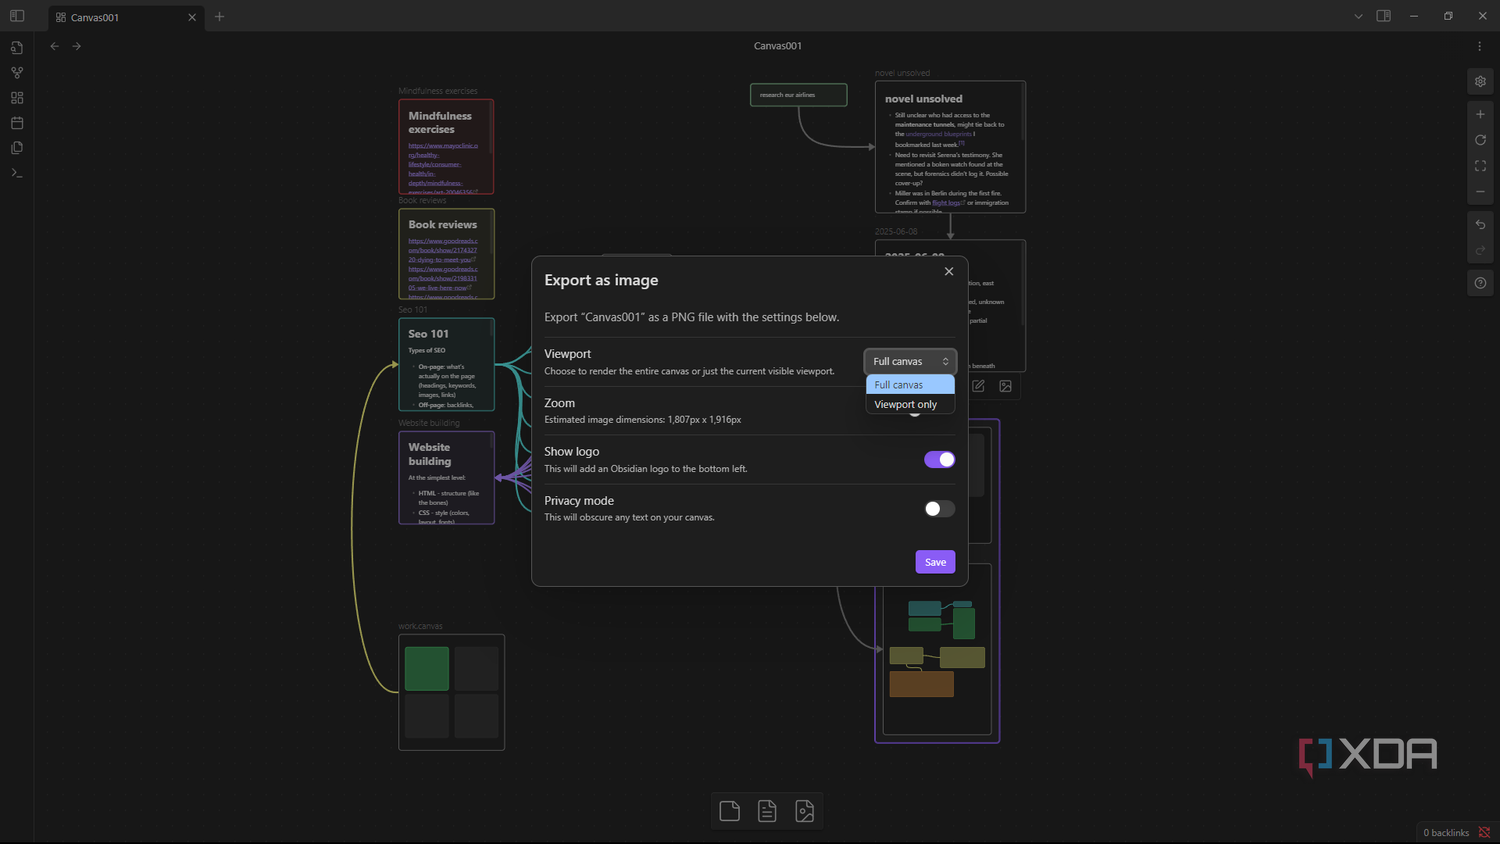The width and height of the screenshot is (1500, 844).
Task: Open canvas settings gear icon
Action: pos(1480,82)
